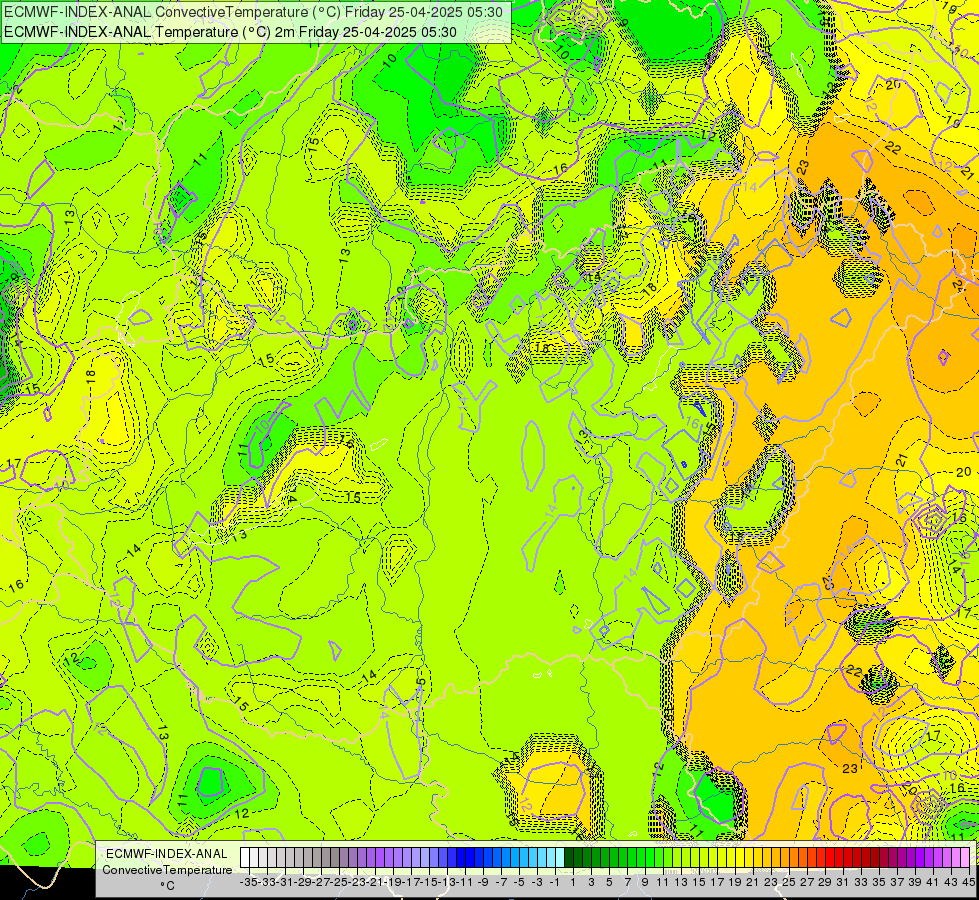The image size is (979, 900).
Task: Select the darkest green swatch in the legend
Action: (569, 858)
